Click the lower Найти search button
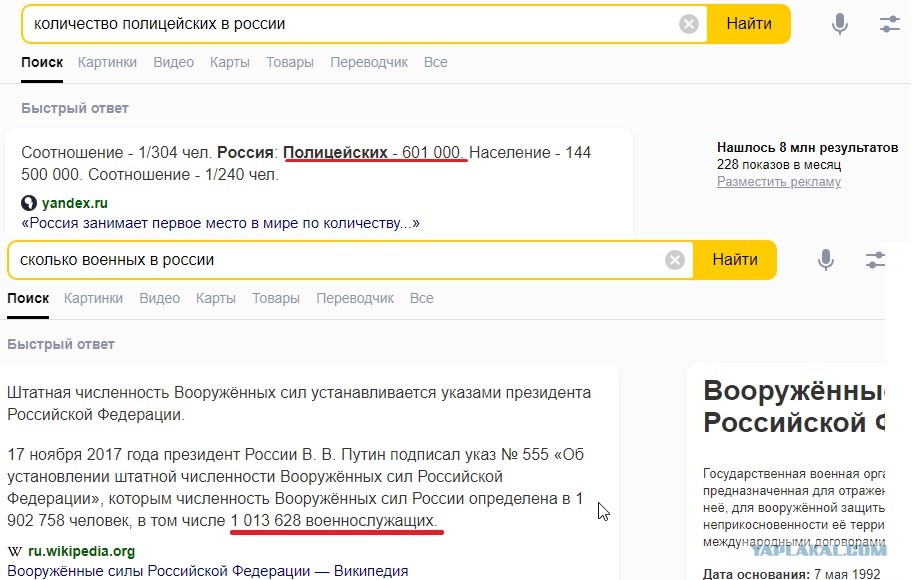Screen dimensions: 913x580 pos(735,260)
